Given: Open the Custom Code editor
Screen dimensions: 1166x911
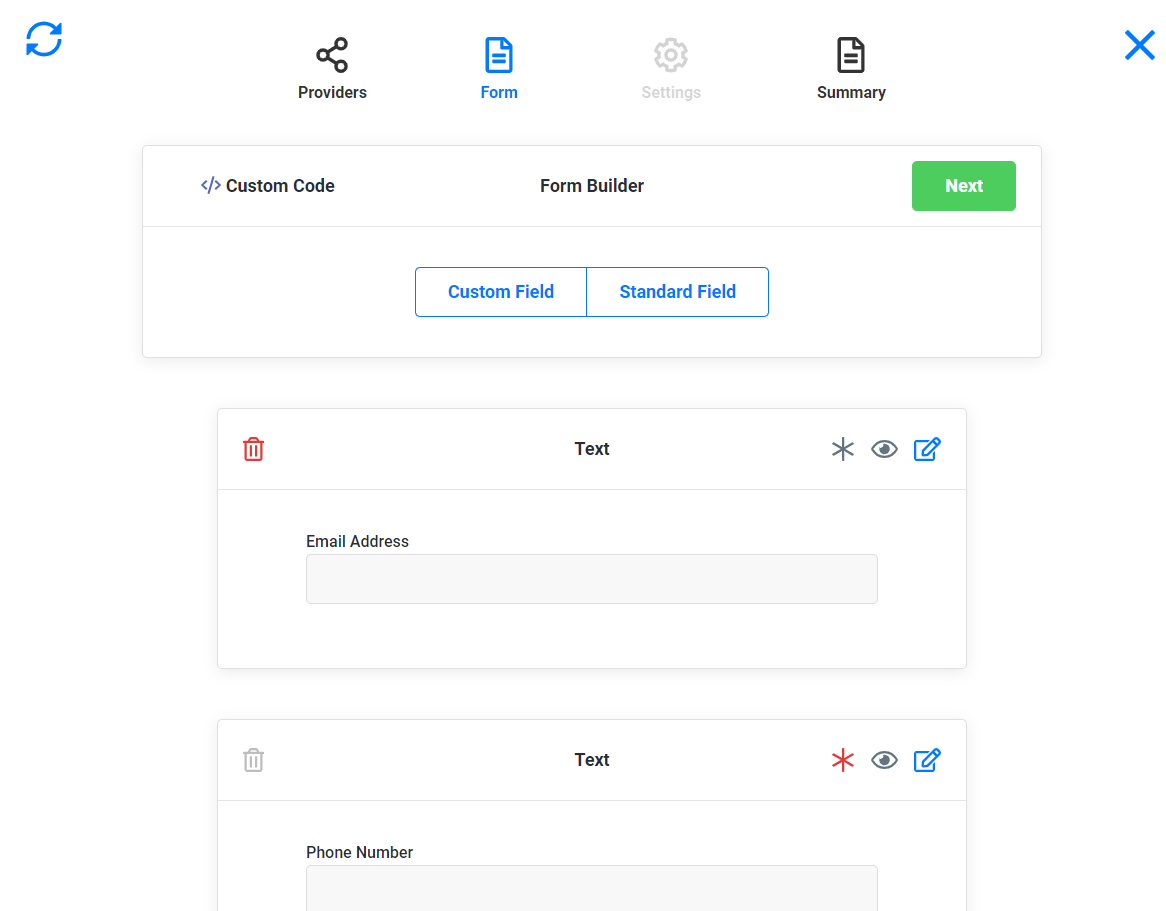Looking at the screenshot, I should tap(267, 185).
